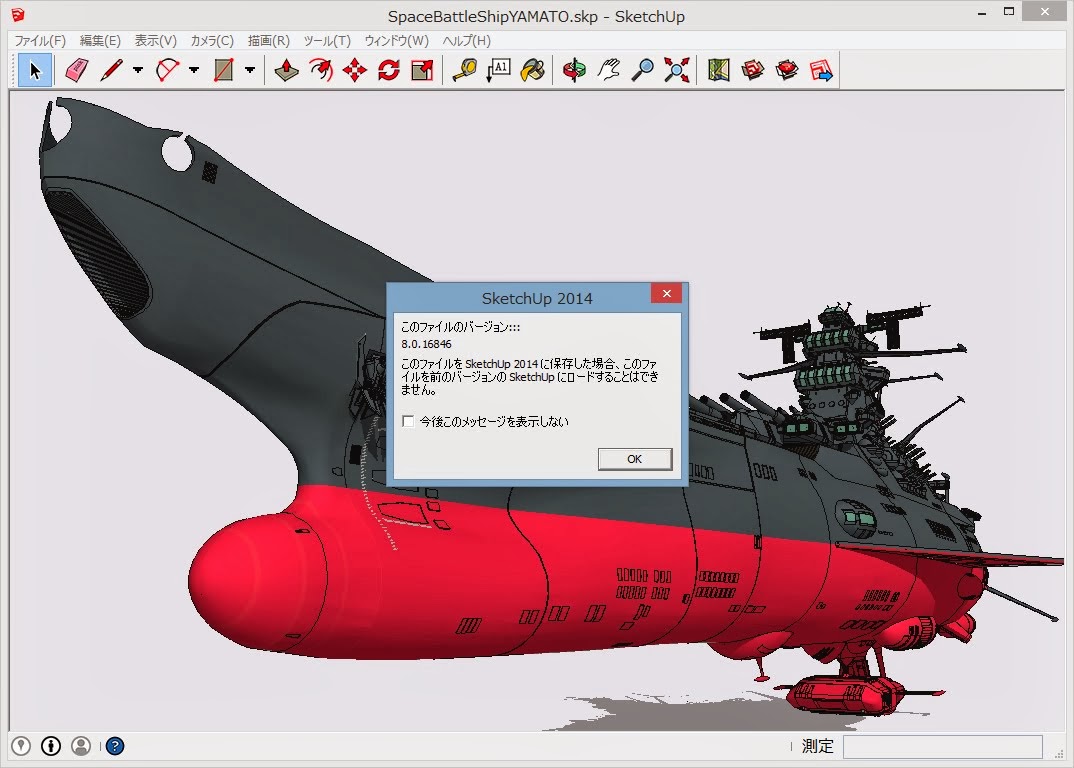Screen dimensions: 1074x768
Task: Select the Rectangle shape tool
Action: [x=223, y=70]
